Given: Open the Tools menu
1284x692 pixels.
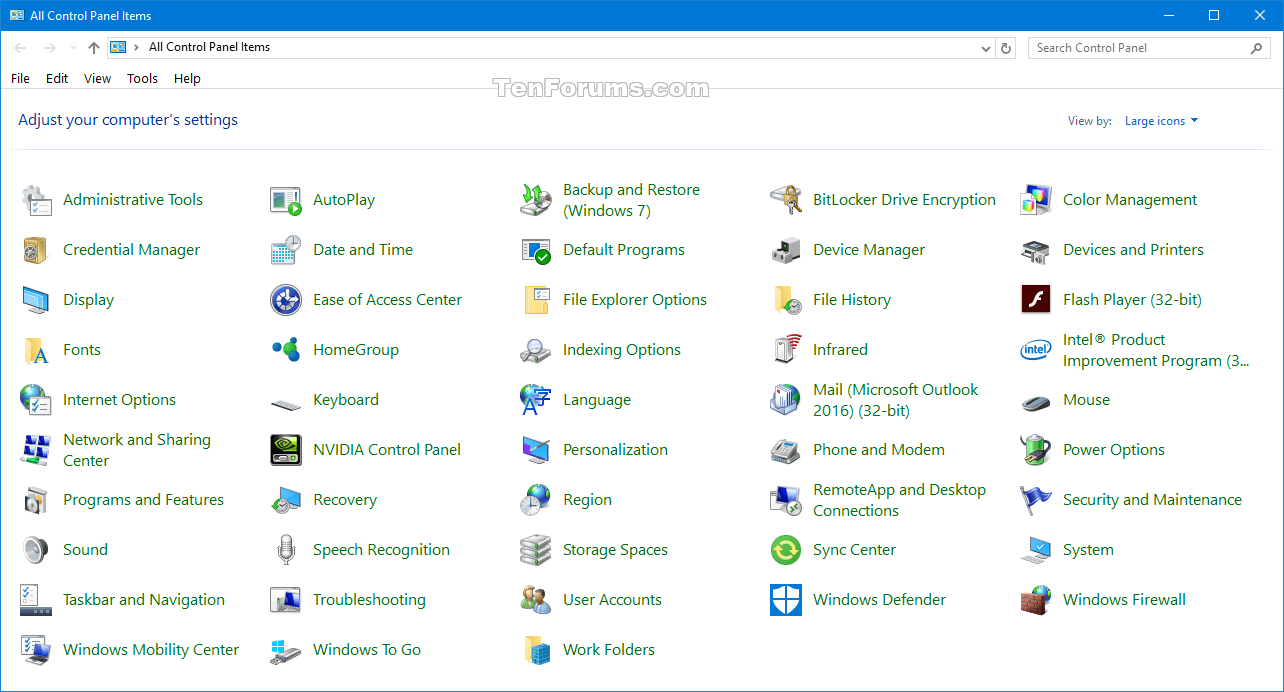Looking at the screenshot, I should pyautogui.click(x=142, y=78).
